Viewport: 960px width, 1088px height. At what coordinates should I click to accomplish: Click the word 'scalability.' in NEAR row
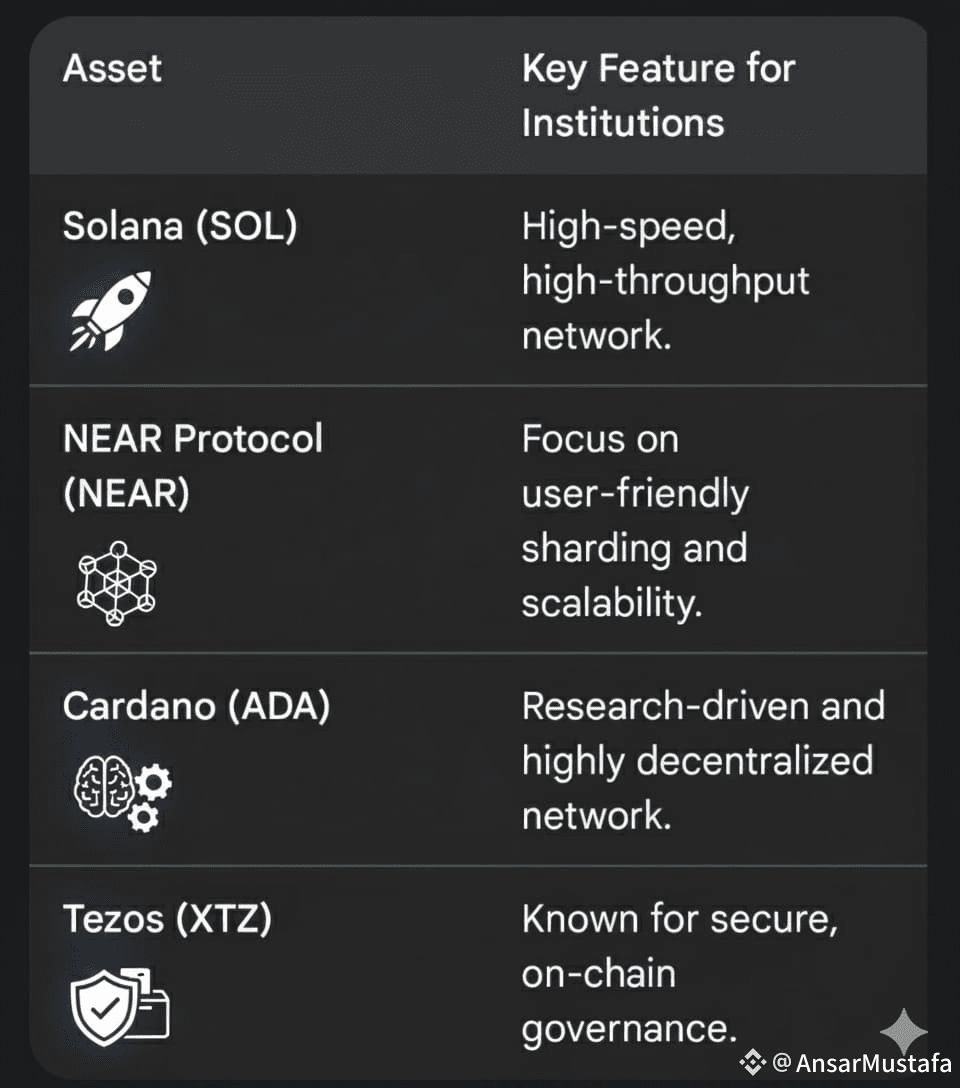point(611,603)
